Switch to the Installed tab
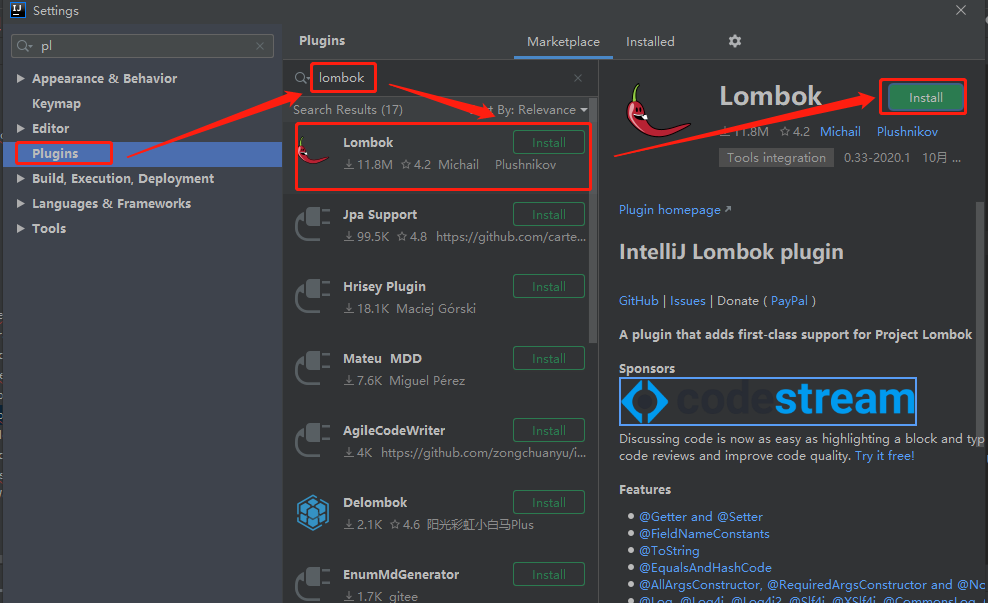Viewport: 988px width, 603px height. (650, 42)
